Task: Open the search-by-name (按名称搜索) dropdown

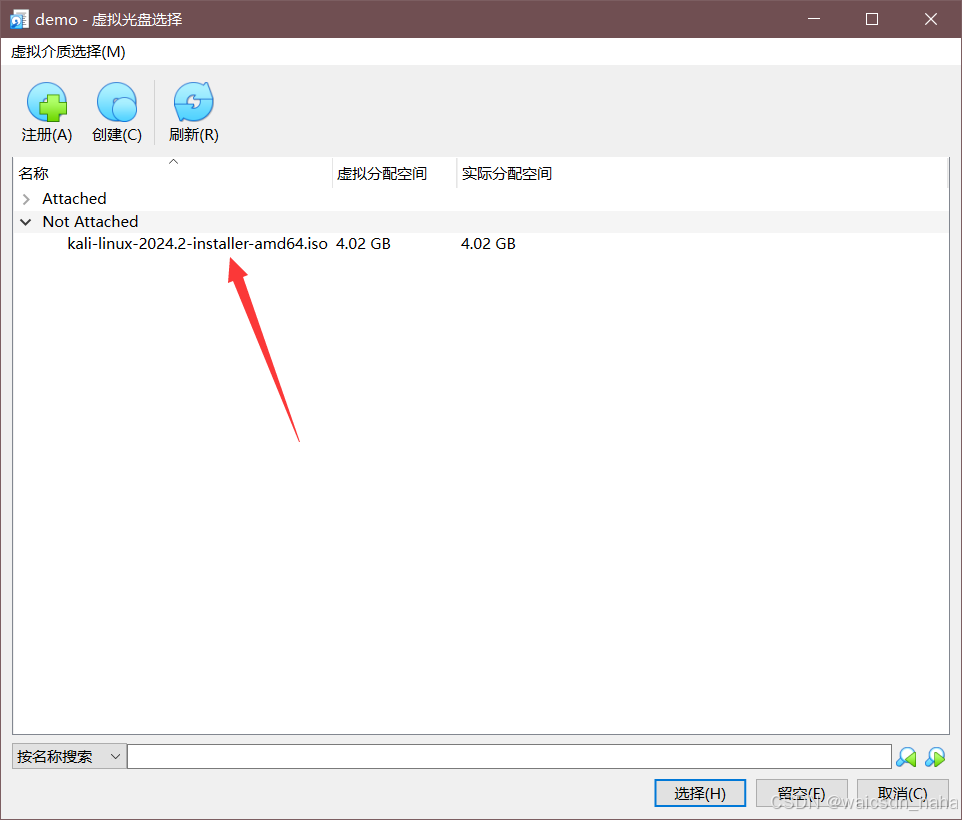Action: (x=69, y=757)
